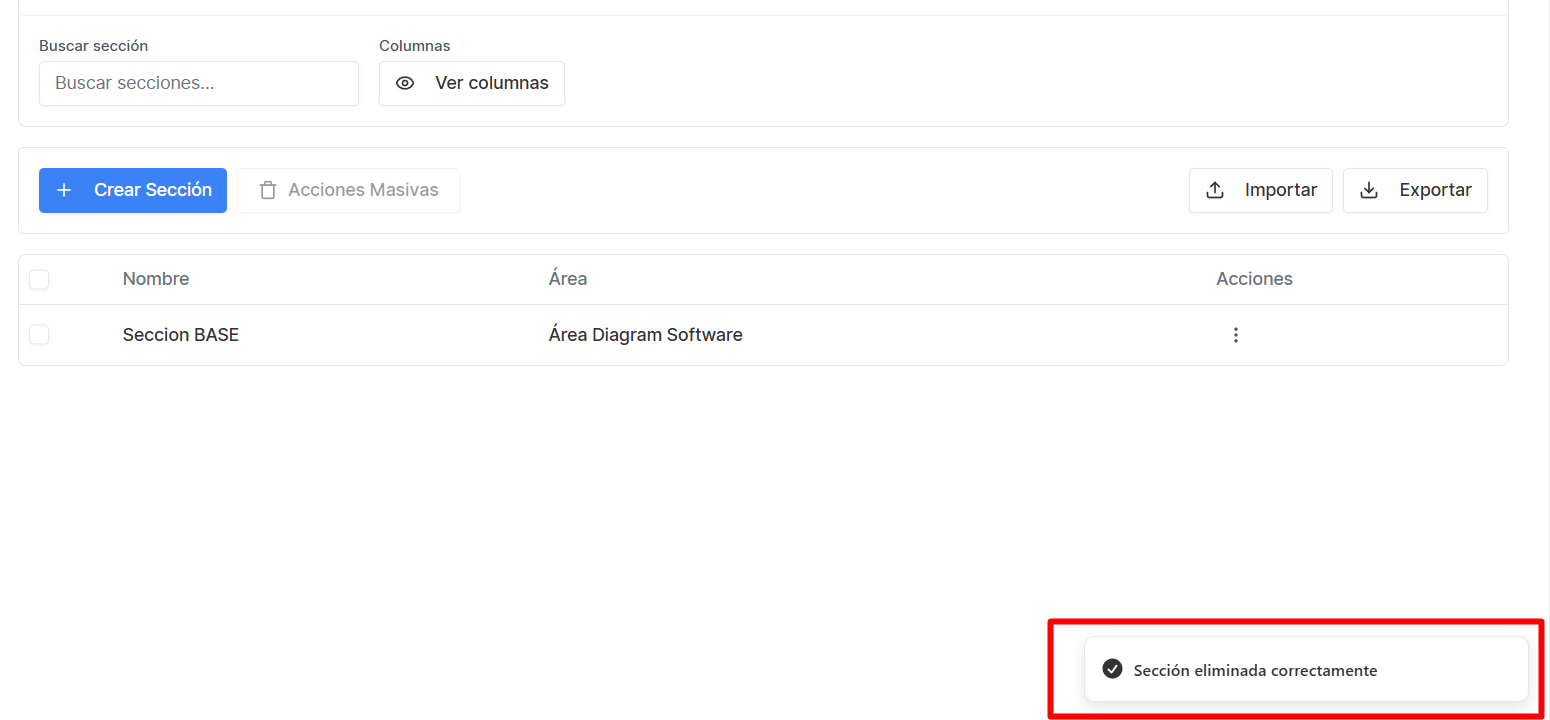Click the Exportar button
The width and height of the screenshot is (1550, 720).
(1415, 190)
